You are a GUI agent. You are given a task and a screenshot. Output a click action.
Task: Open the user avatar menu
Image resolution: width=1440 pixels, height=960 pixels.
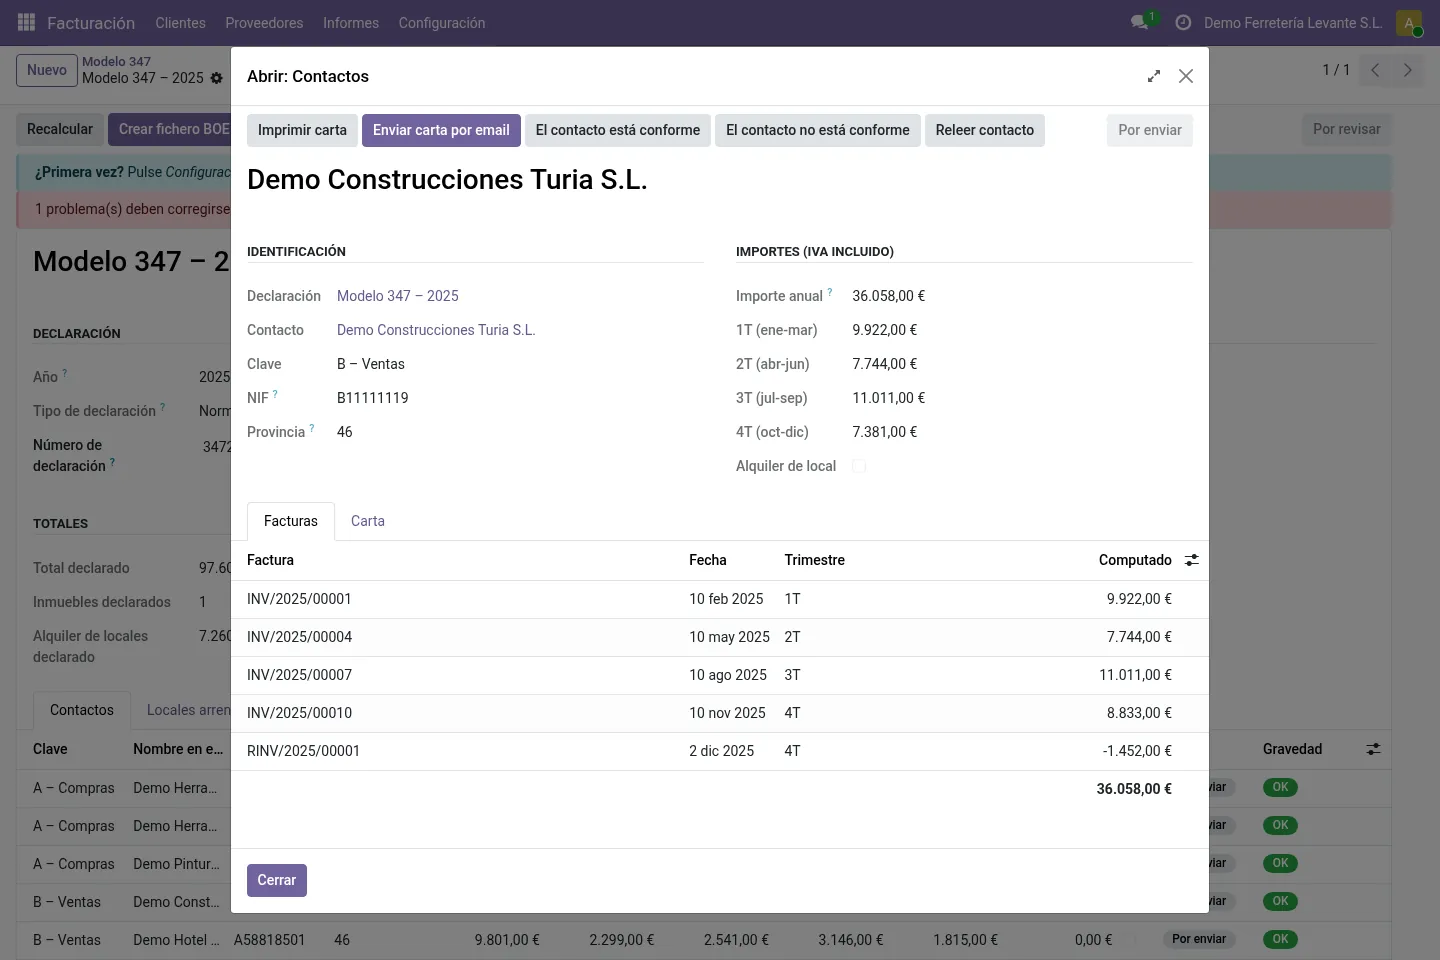pos(1409,22)
